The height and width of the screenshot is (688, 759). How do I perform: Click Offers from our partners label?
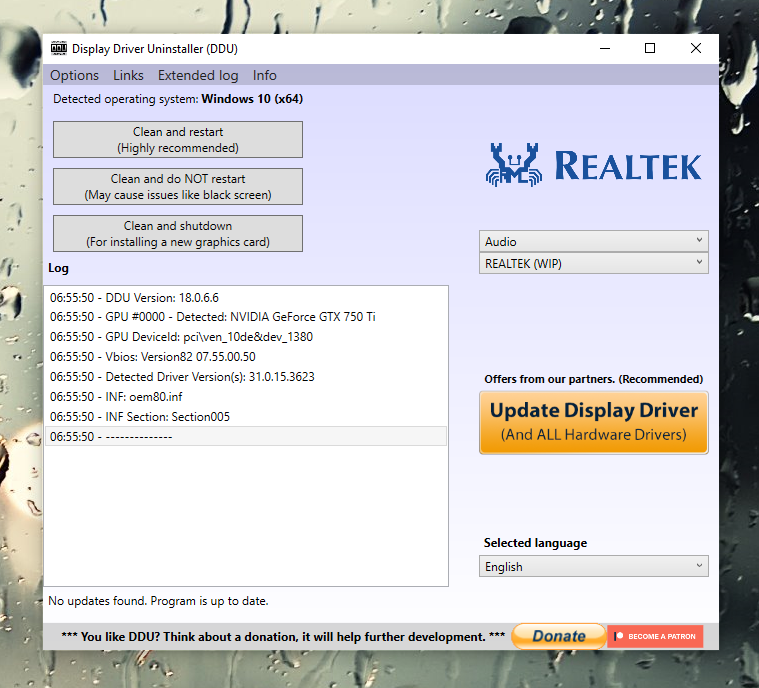[593, 379]
